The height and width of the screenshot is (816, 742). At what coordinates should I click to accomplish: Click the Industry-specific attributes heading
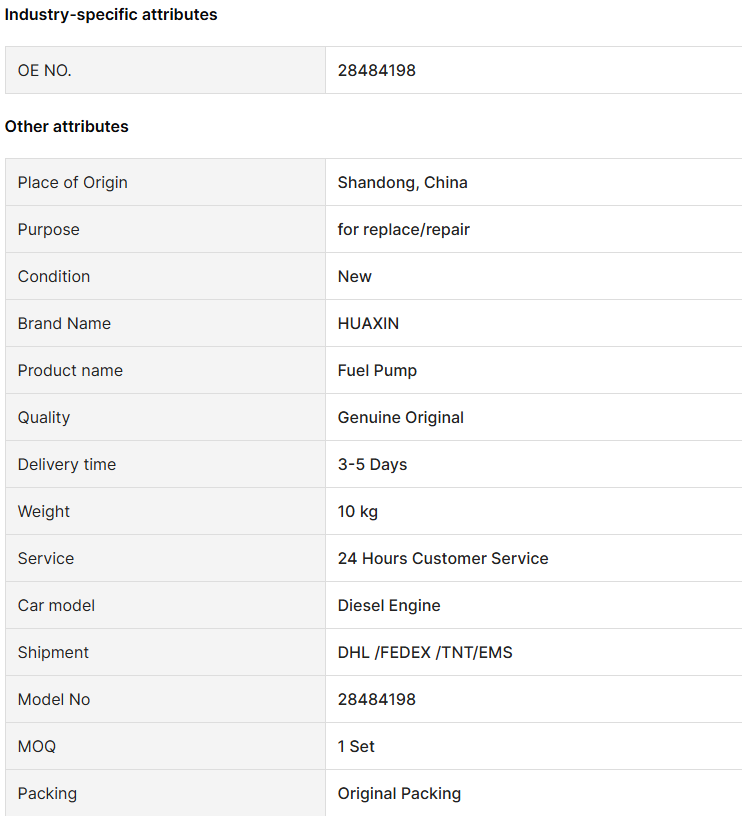pyautogui.click(x=111, y=15)
